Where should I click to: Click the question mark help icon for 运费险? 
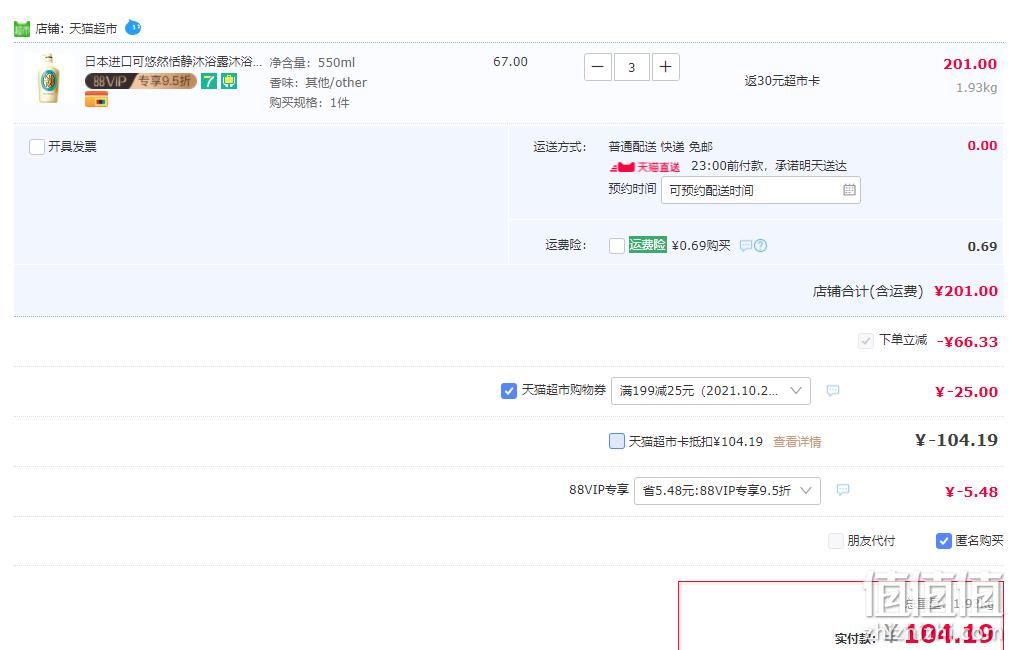point(760,246)
